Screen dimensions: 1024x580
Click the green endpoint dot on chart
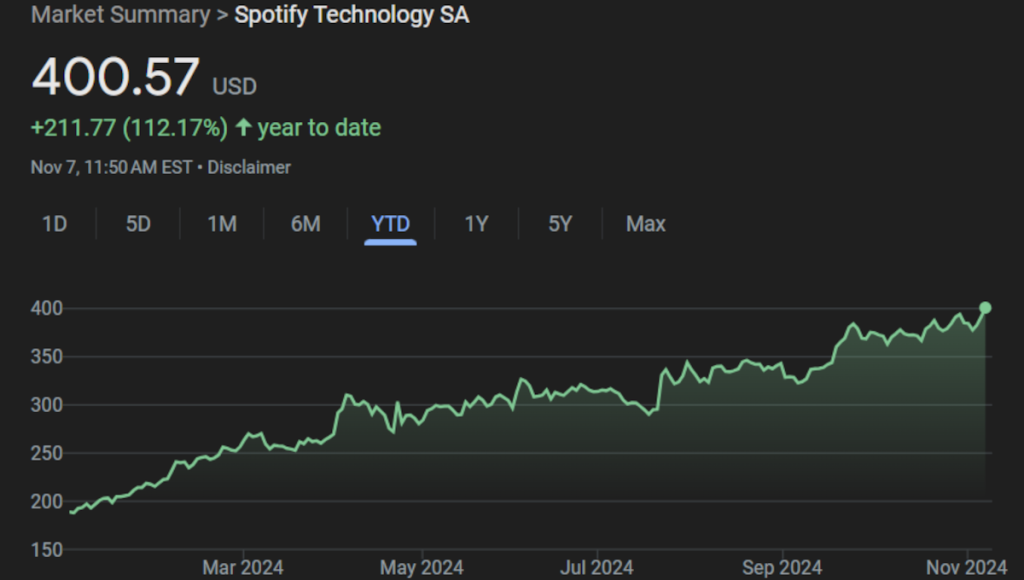[x=985, y=308]
